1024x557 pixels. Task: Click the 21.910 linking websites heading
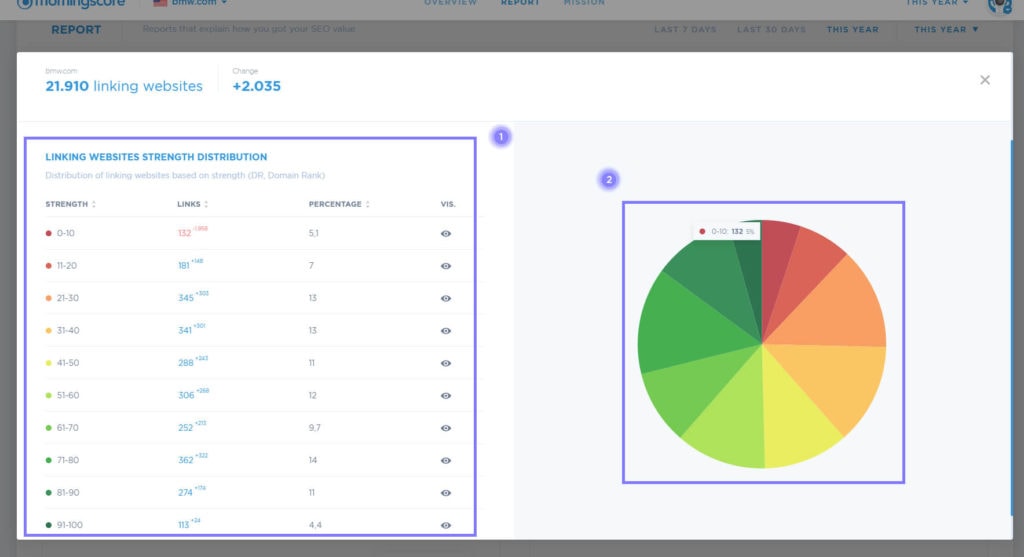[x=124, y=86]
